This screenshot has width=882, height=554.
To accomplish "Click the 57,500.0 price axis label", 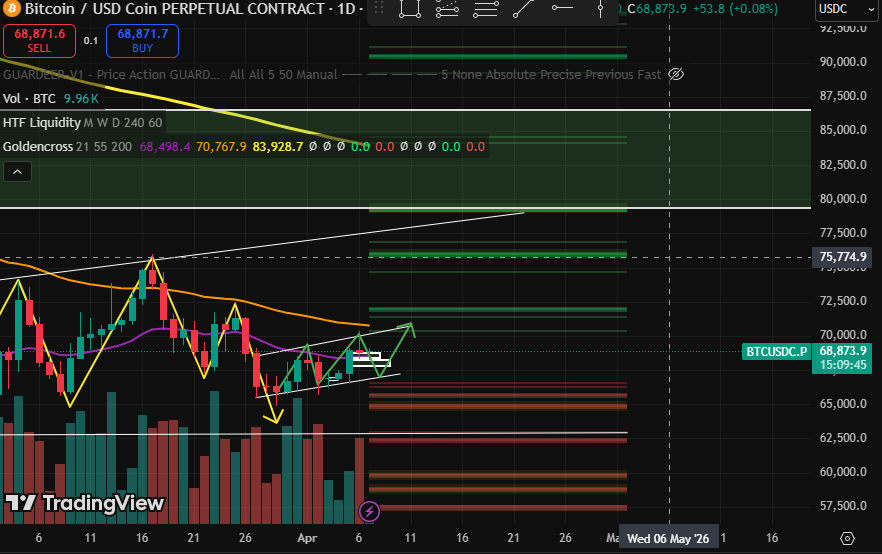I will click(x=843, y=506).
